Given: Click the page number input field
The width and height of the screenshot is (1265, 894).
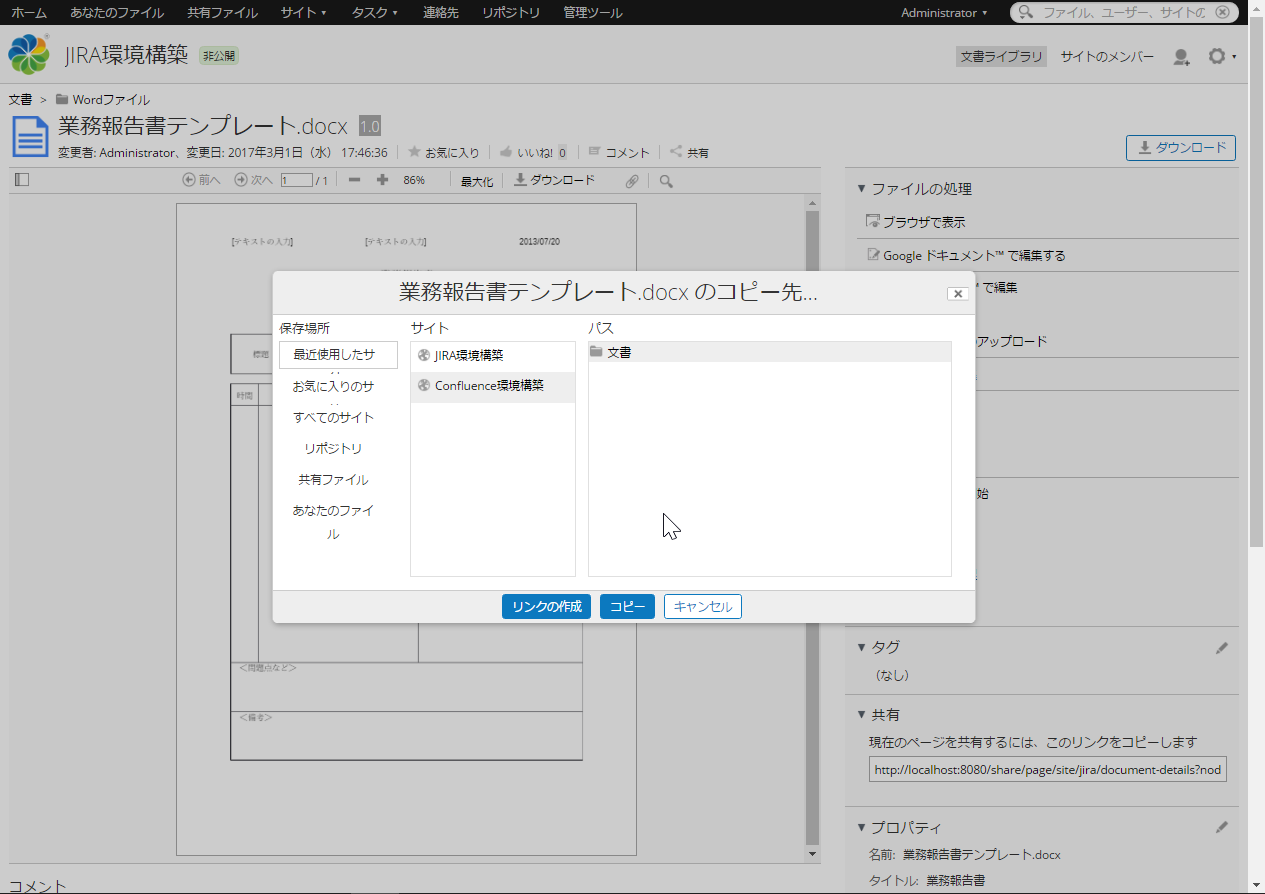Looking at the screenshot, I should [296, 181].
